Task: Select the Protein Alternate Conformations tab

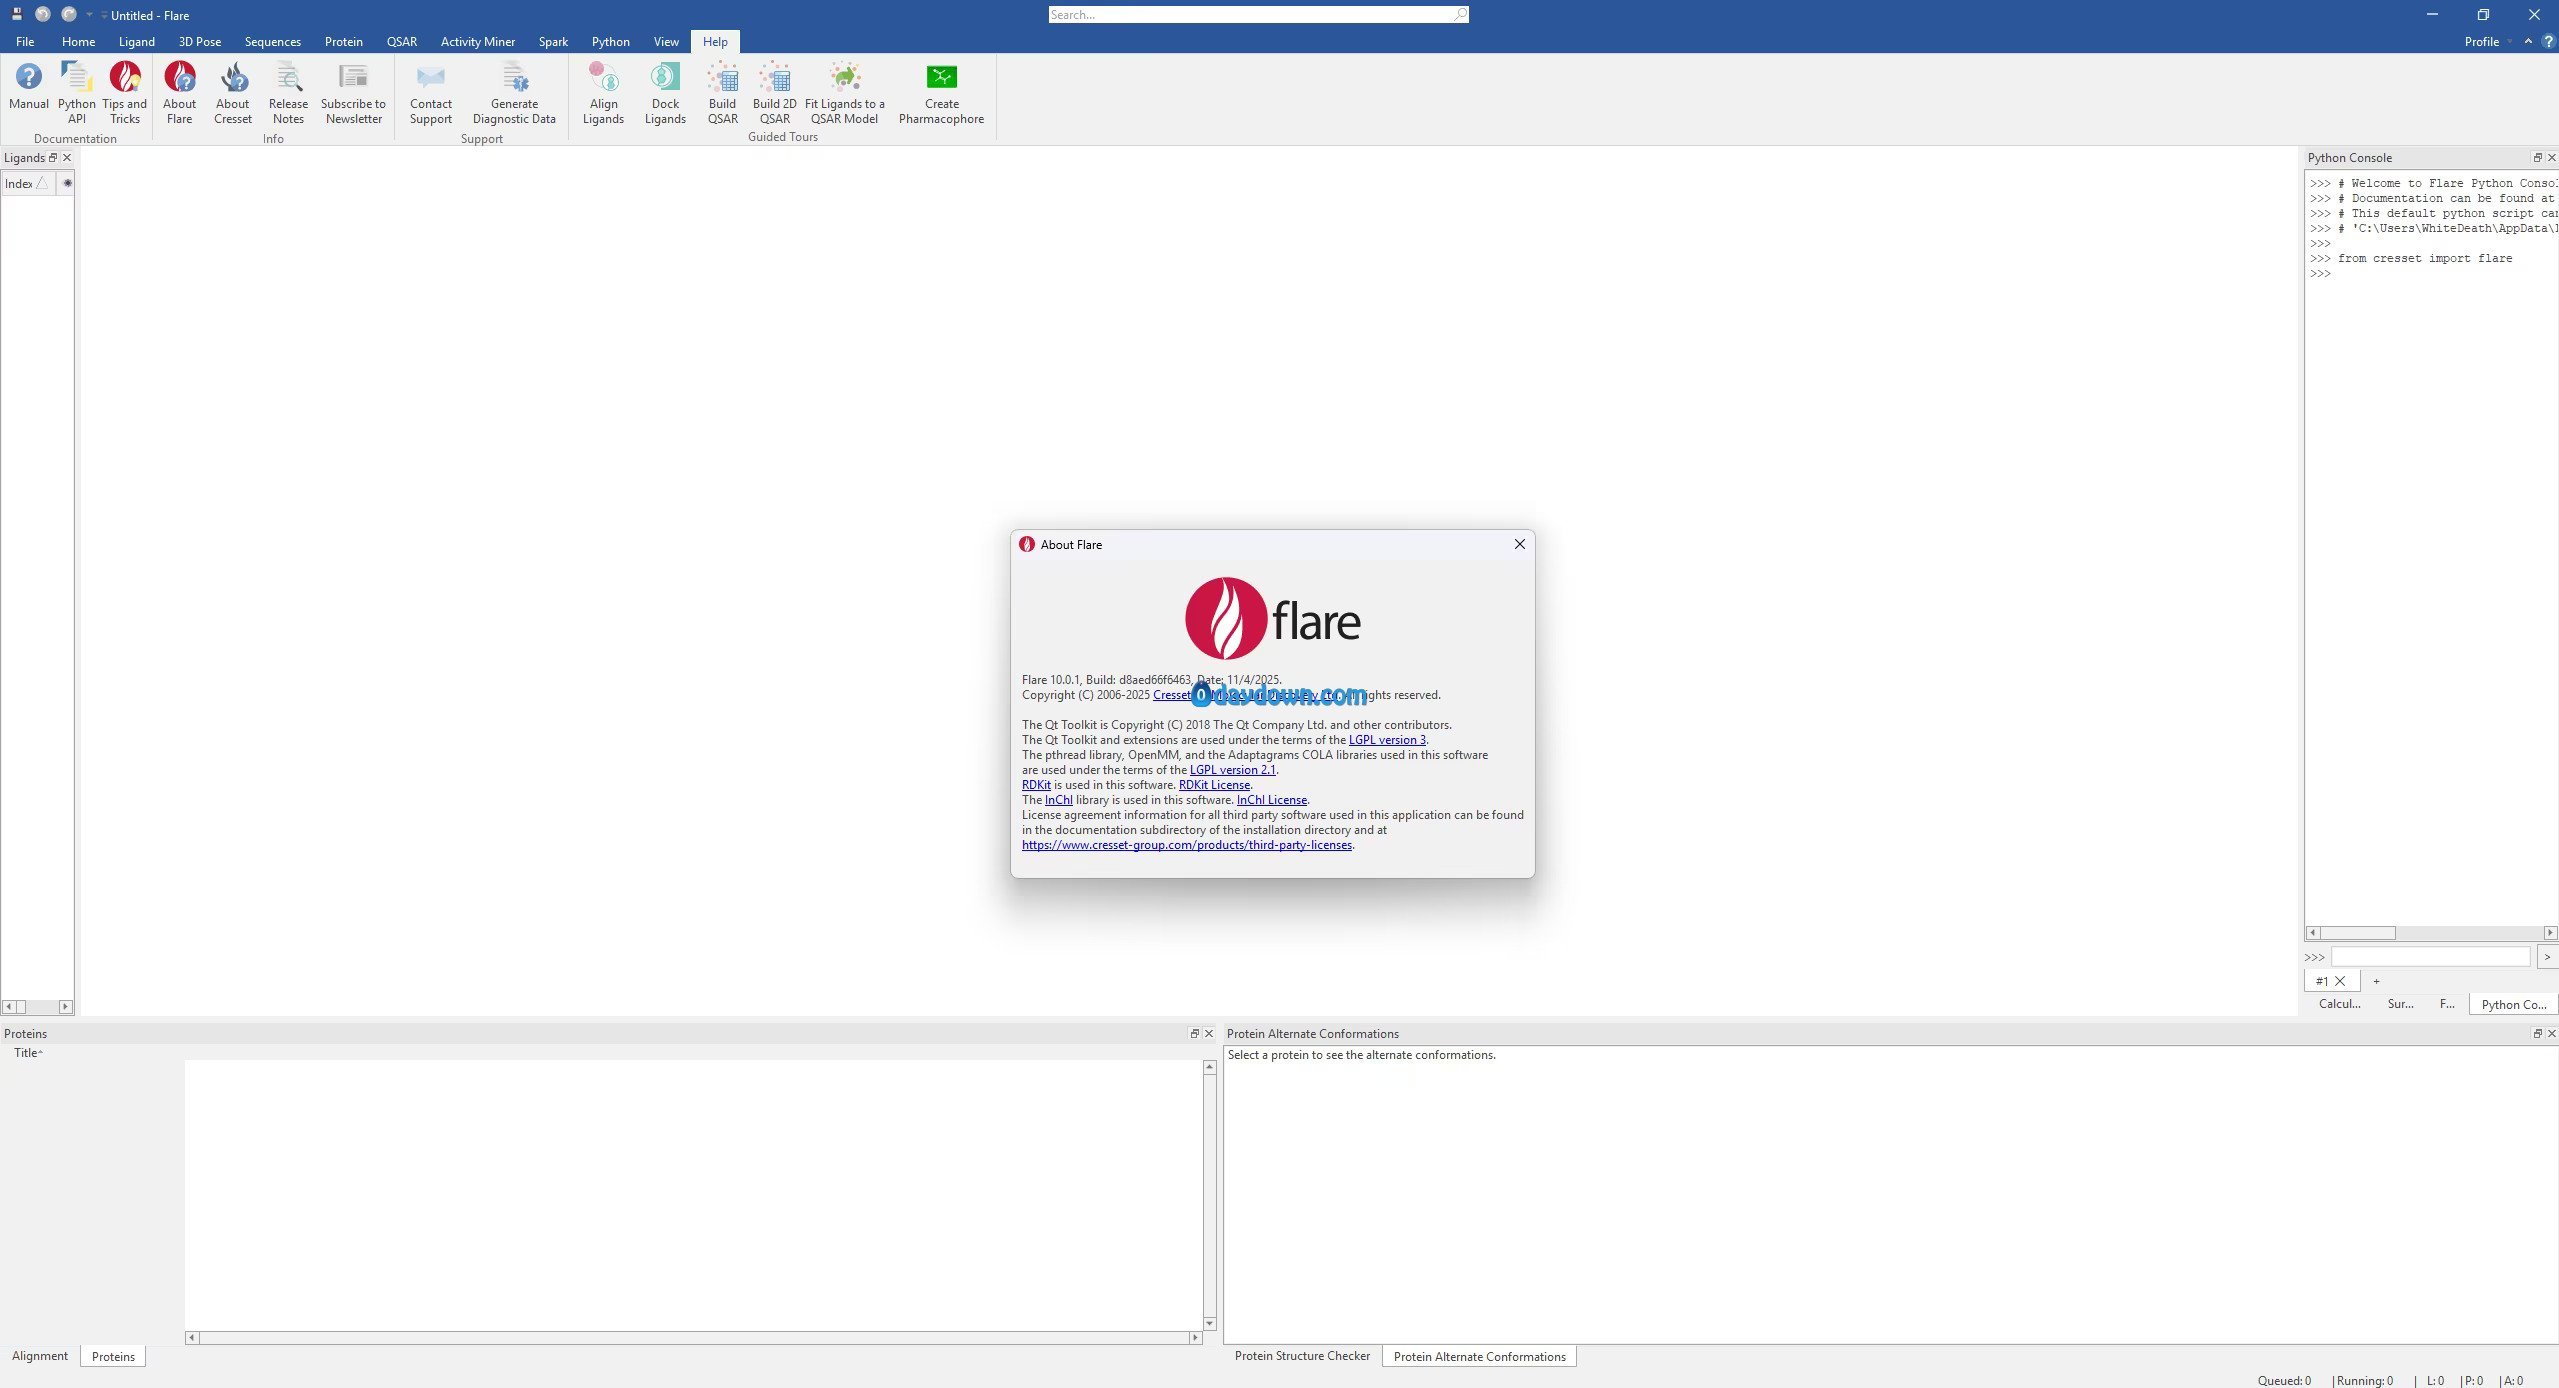Action: pyautogui.click(x=1479, y=1357)
